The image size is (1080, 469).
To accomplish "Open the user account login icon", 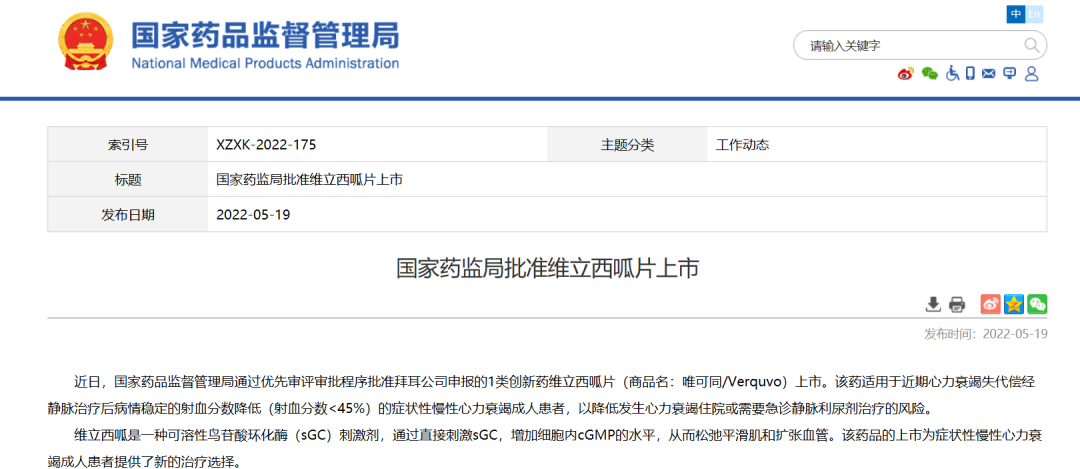I will [1032, 73].
